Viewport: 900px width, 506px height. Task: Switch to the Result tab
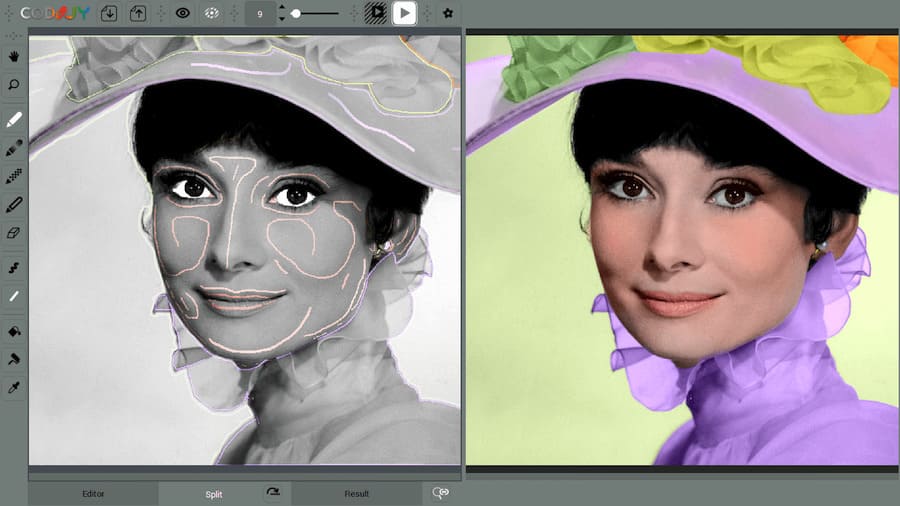point(356,493)
